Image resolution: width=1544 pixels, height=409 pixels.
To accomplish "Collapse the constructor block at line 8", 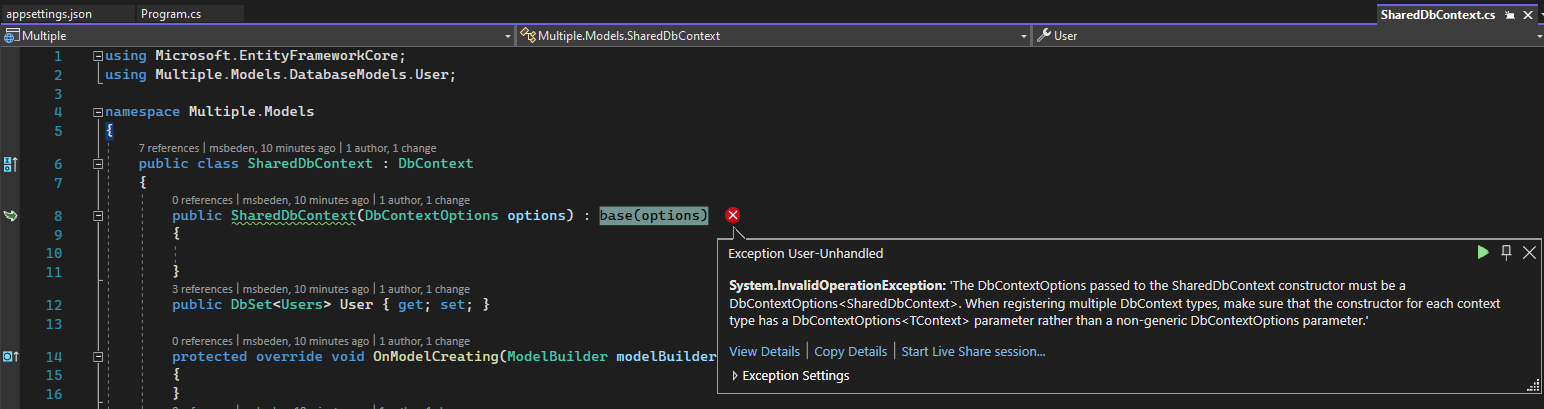I will (x=97, y=215).
